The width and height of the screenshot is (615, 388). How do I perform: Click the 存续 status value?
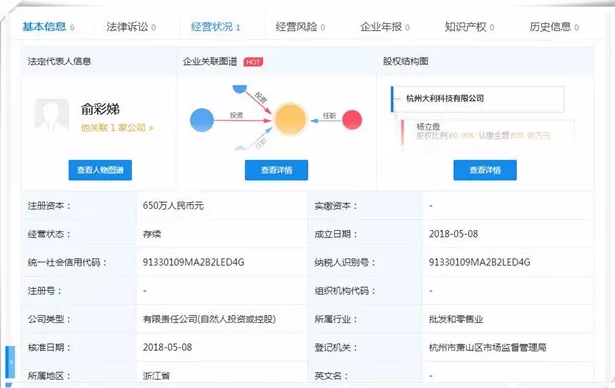click(152, 234)
